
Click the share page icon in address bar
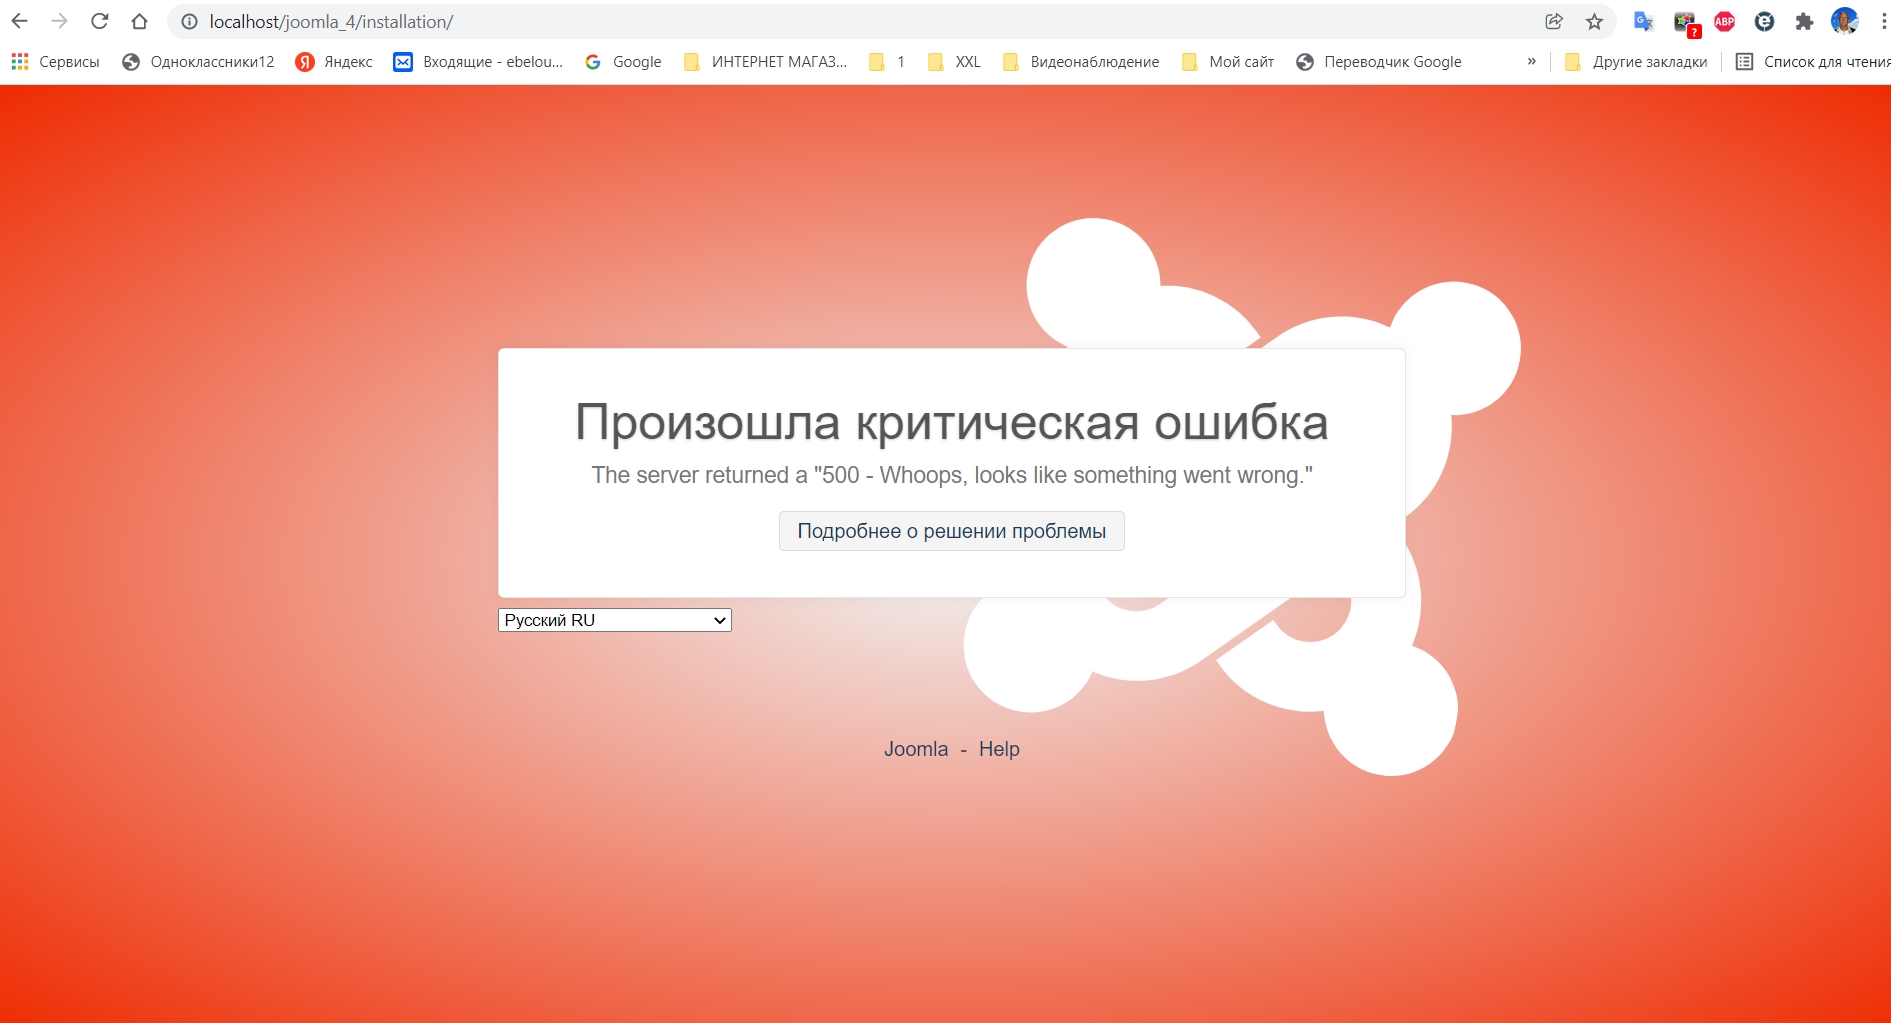[1554, 21]
